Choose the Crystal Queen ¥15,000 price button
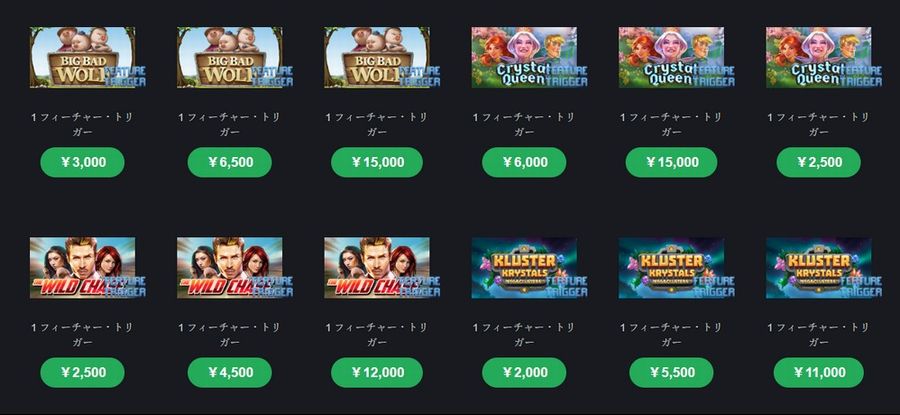 point(672,162)
